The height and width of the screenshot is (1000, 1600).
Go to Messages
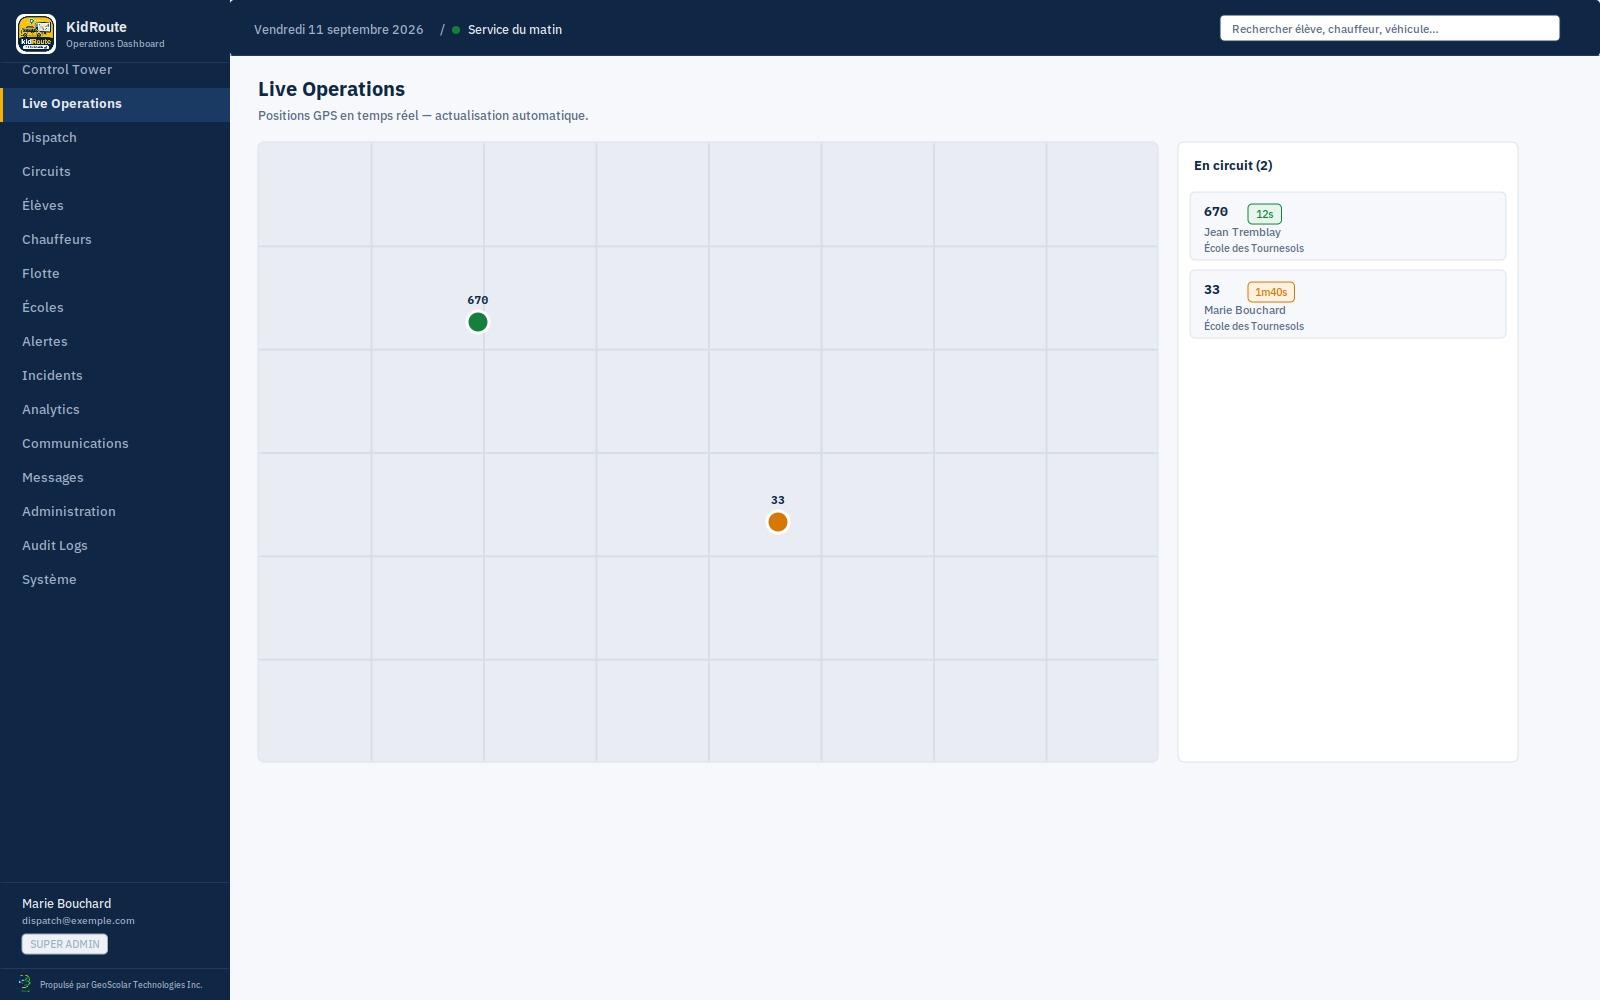(x=115, y=478)
